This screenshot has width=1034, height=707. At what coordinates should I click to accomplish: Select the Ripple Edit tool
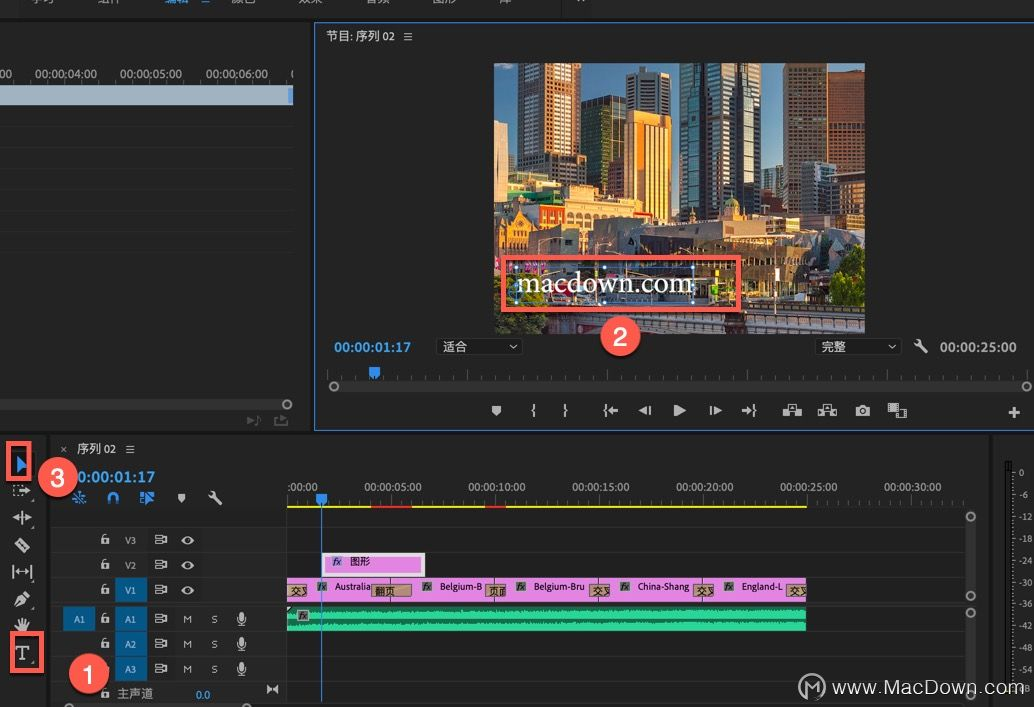click(x=22, y=518)
